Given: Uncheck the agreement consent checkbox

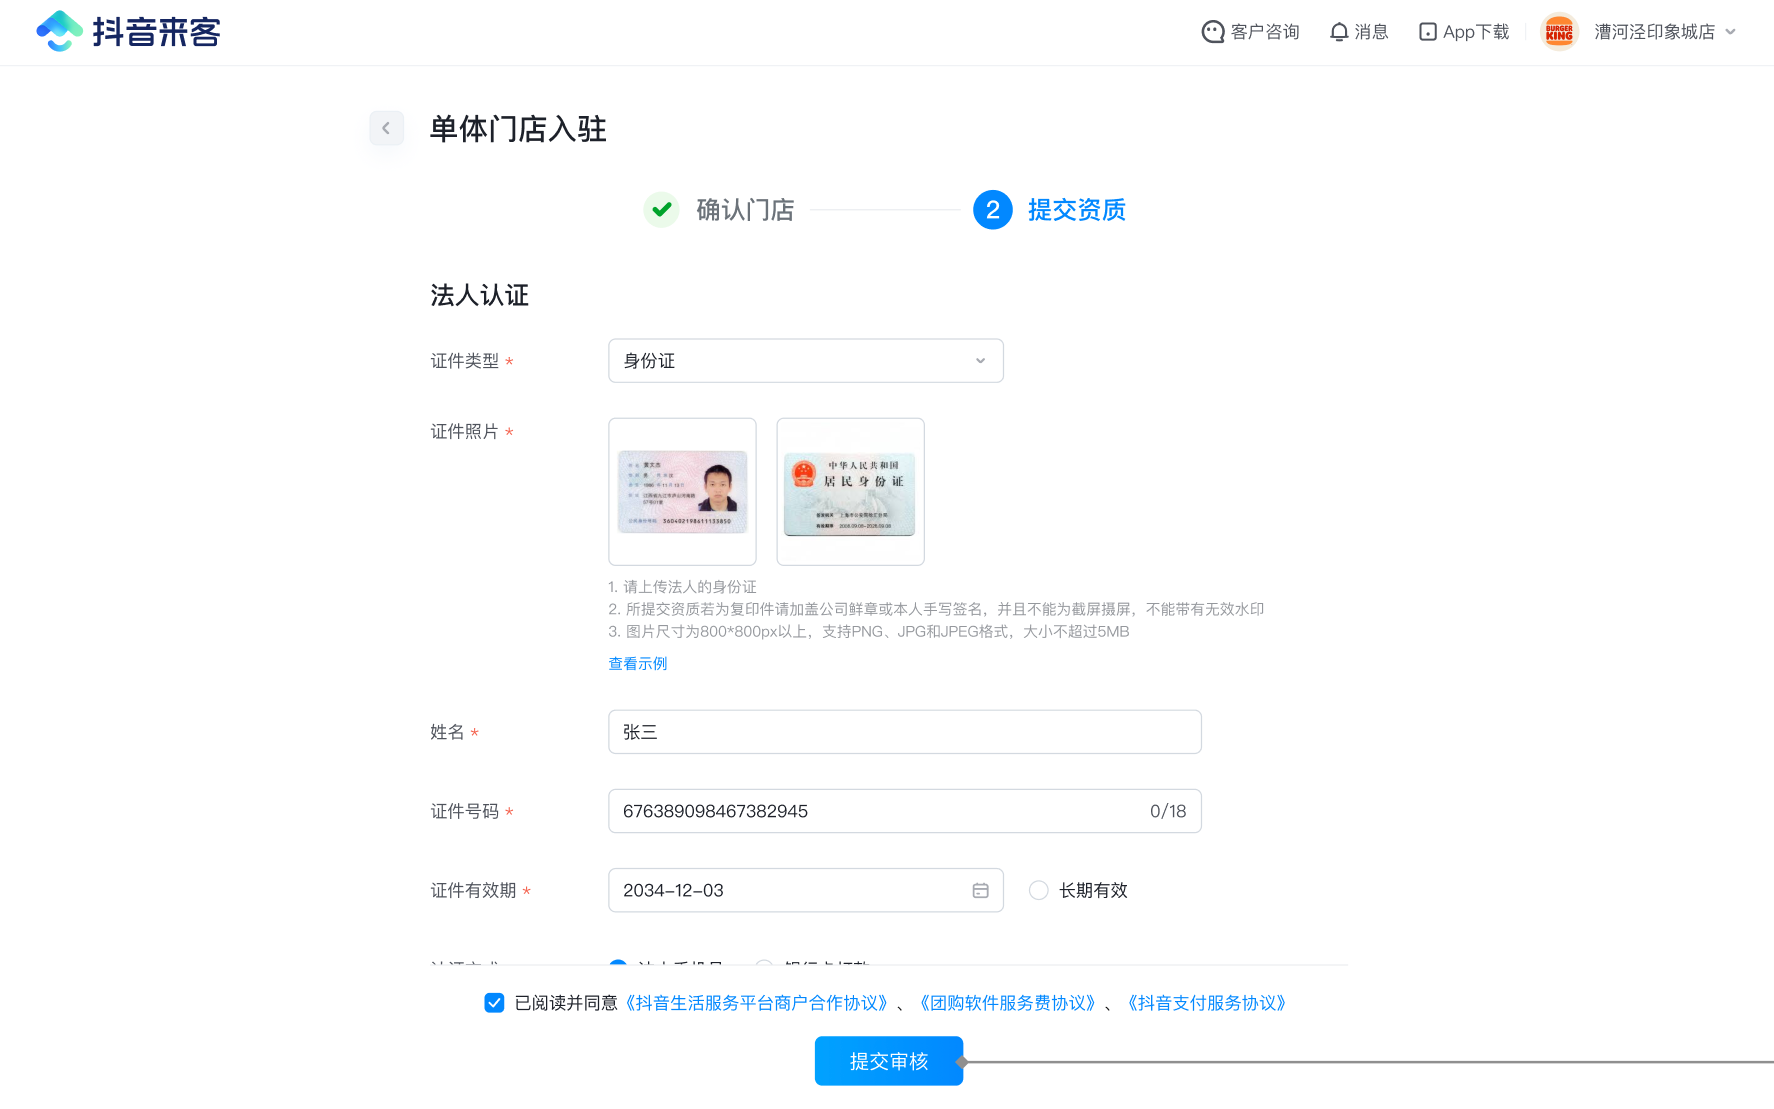Looking at the screenshot, I should 494,1003.
